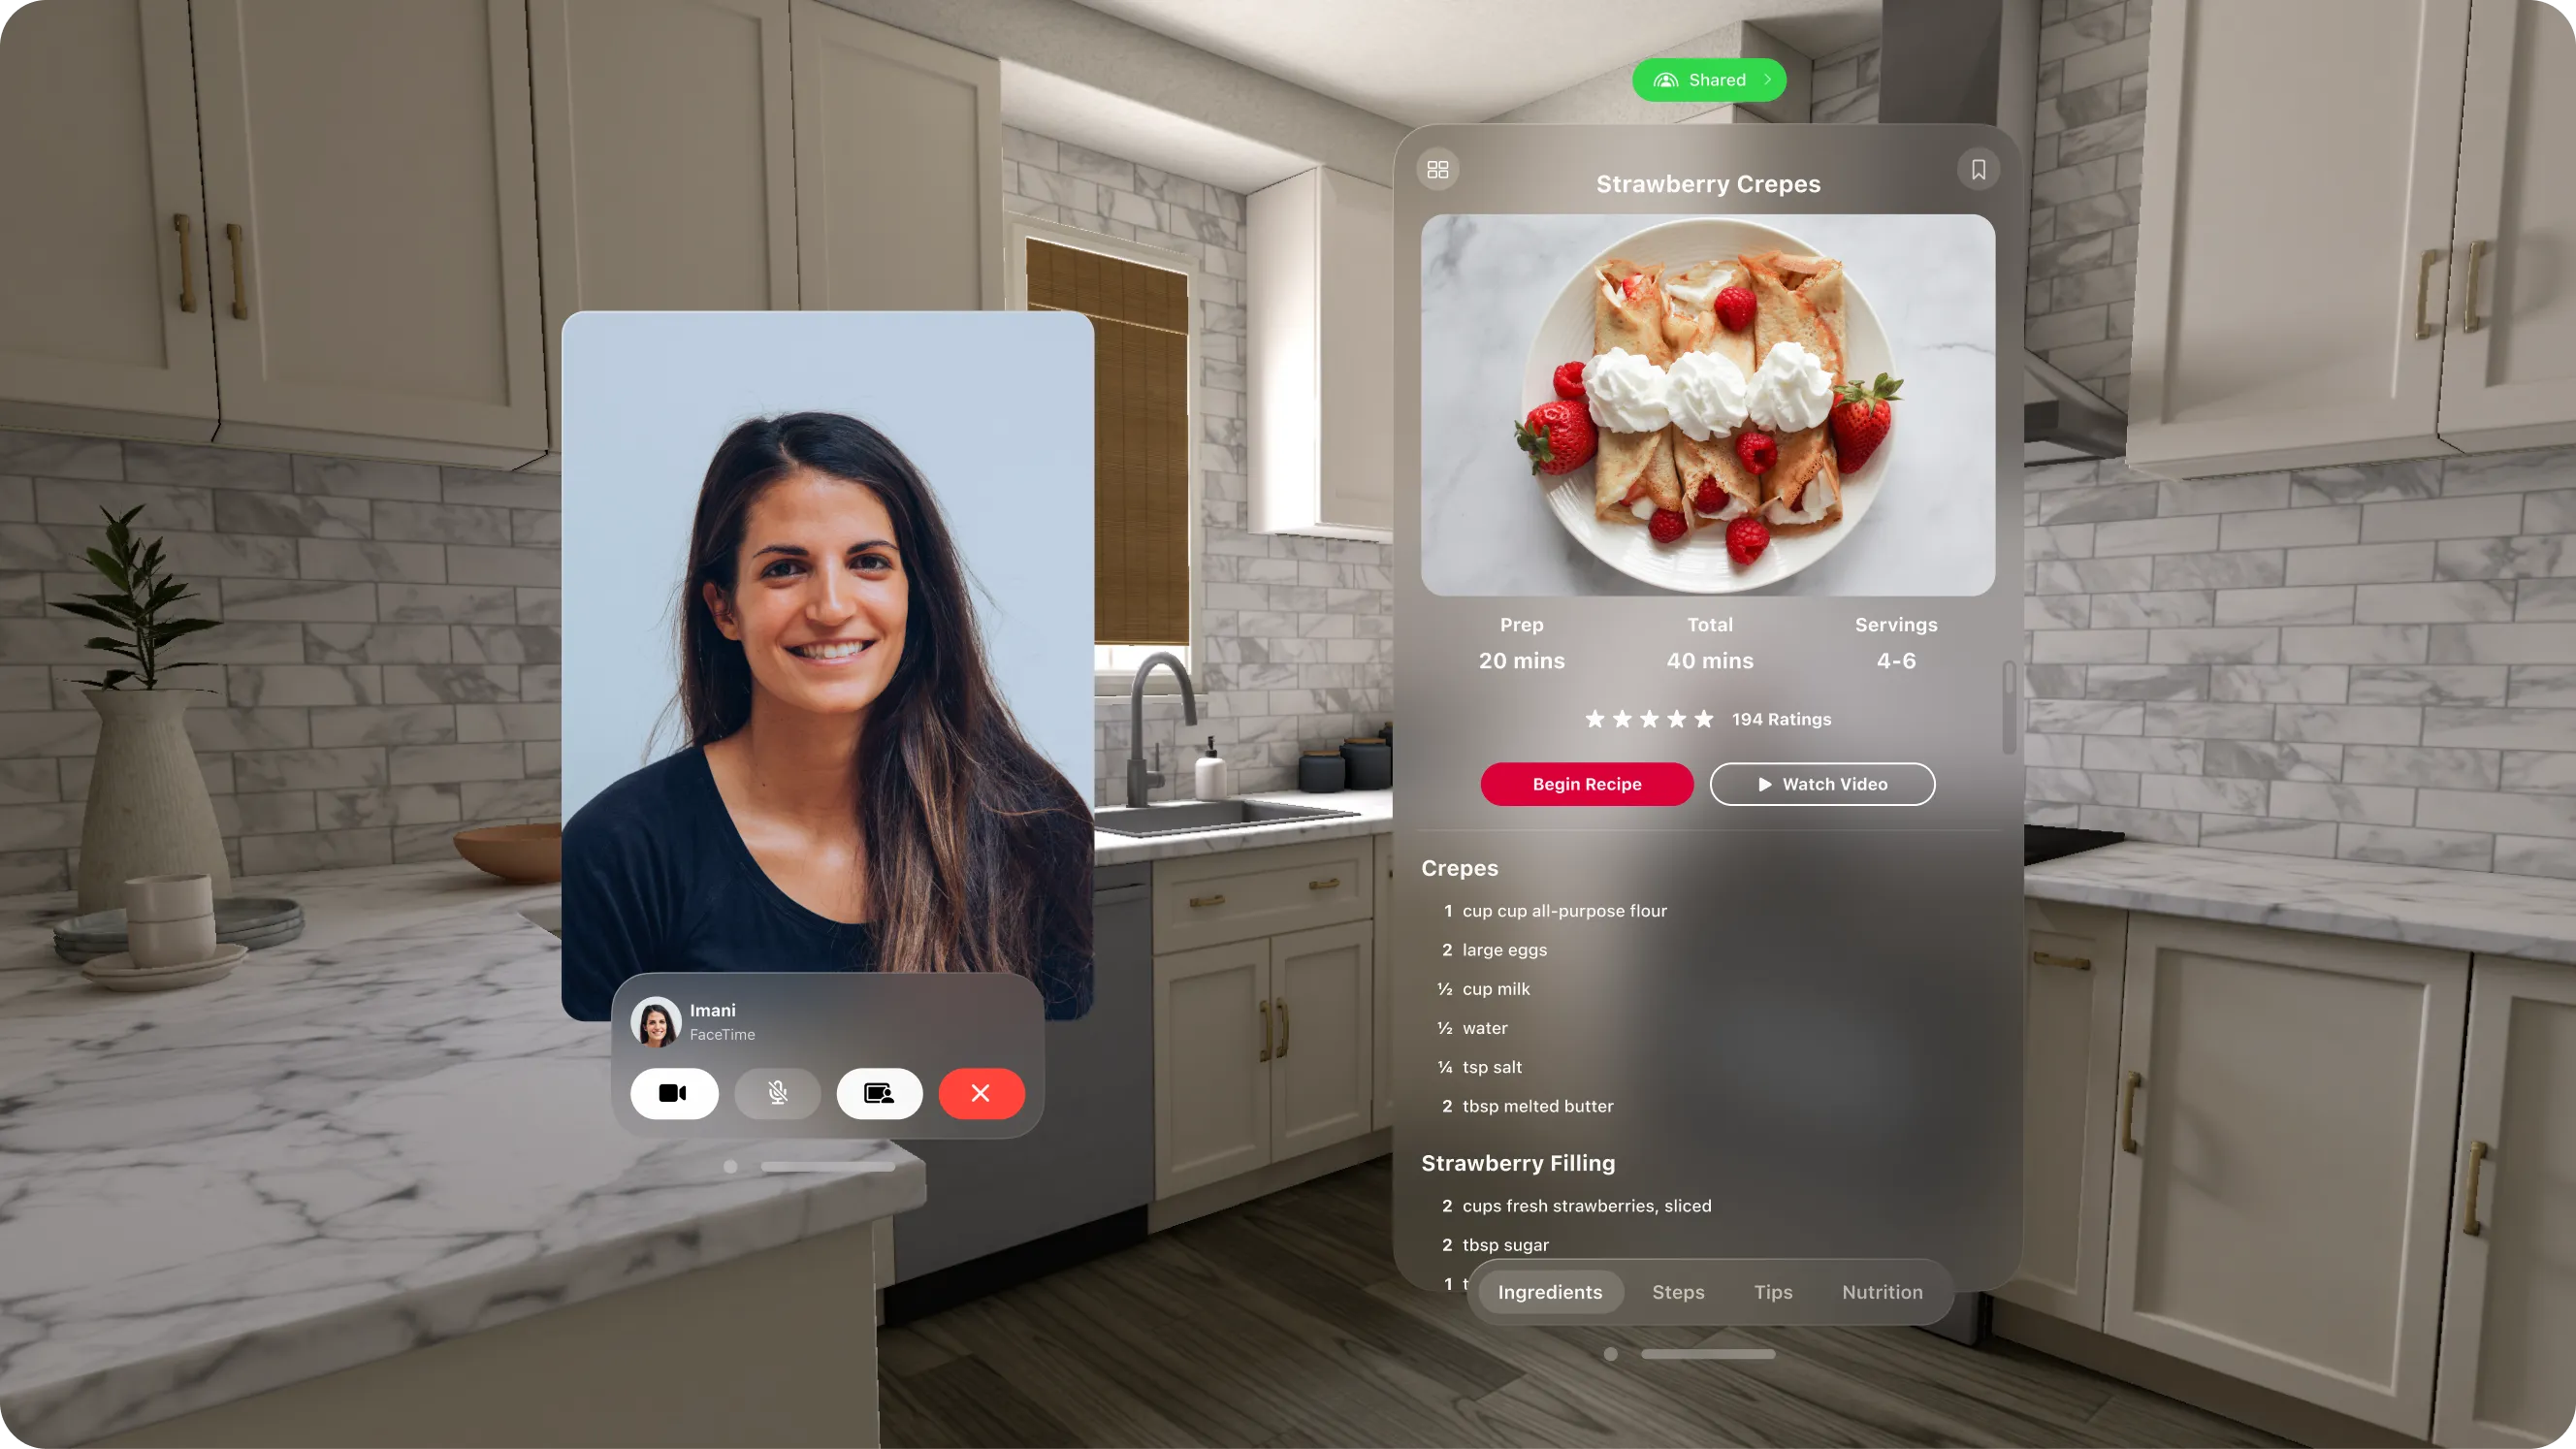The image size is (2576, 1449).
Task: Select the Ingredients tab
Action: coord(1550,1292)
